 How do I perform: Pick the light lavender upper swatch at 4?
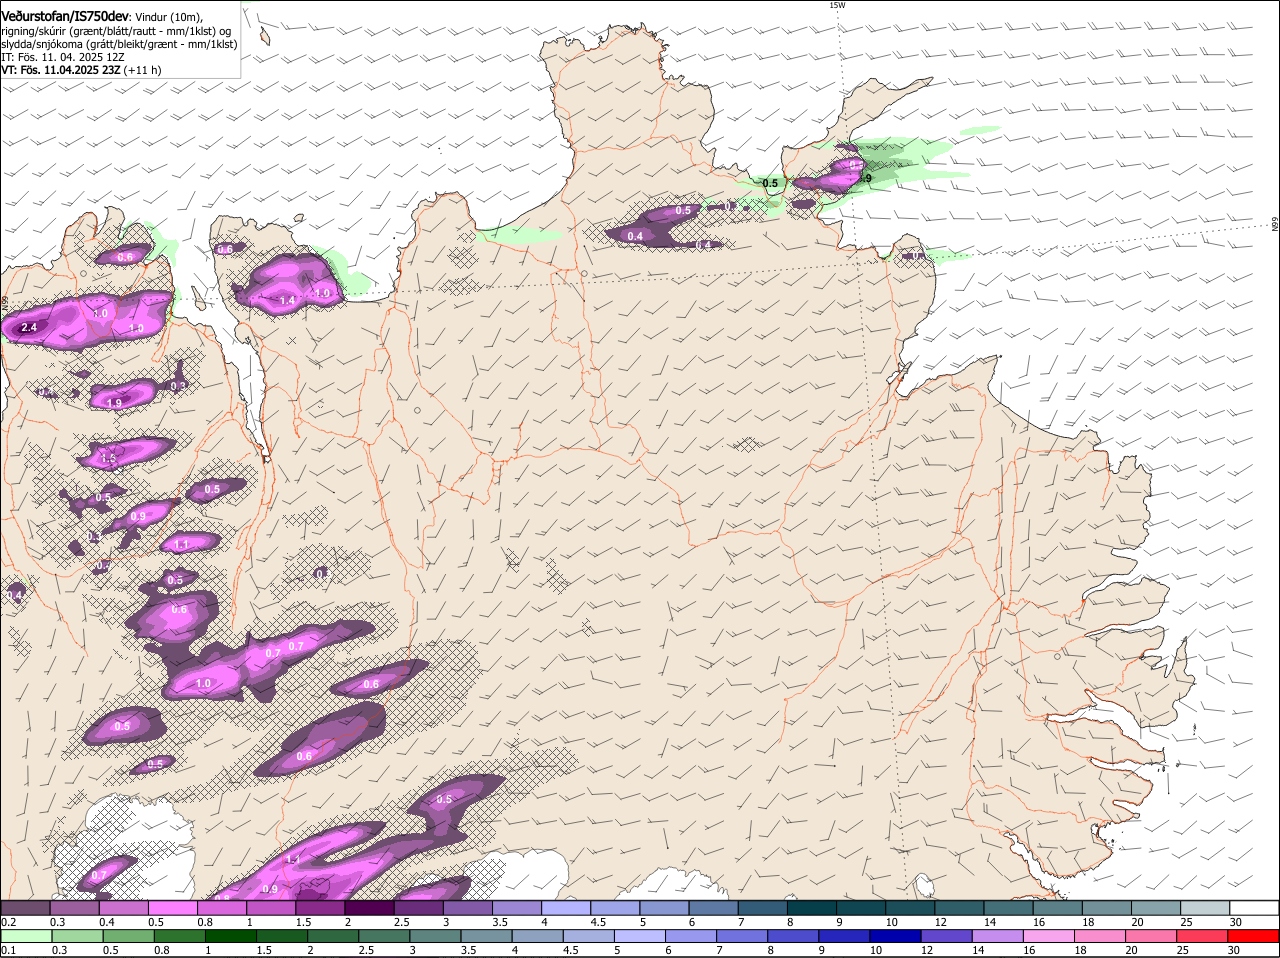coord(565,908)
